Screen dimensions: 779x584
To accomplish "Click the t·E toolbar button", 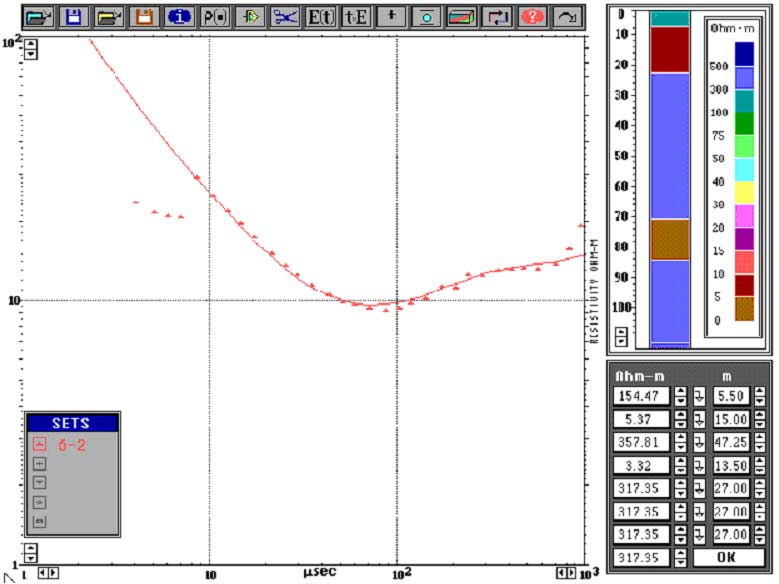I will tap(356, 16).
